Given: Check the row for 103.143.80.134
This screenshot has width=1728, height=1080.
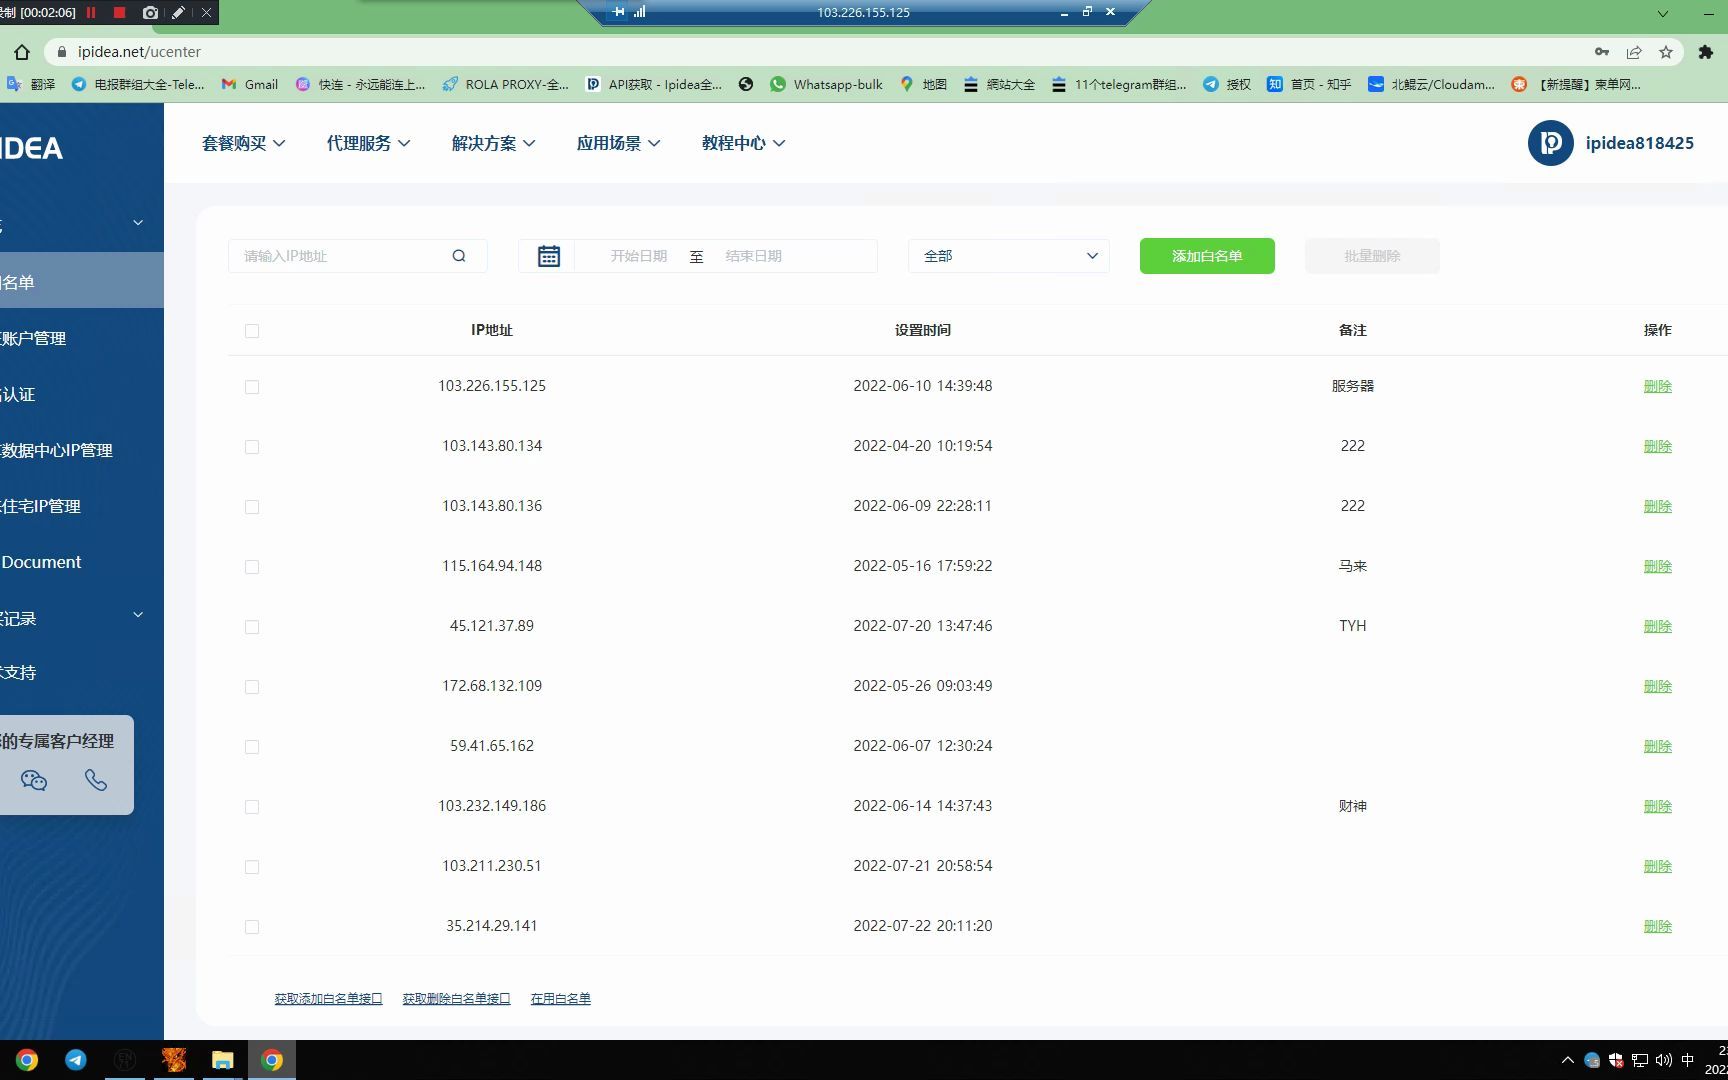Looking at the screenshot, I should pyautogui.click(x=252, y=447).
